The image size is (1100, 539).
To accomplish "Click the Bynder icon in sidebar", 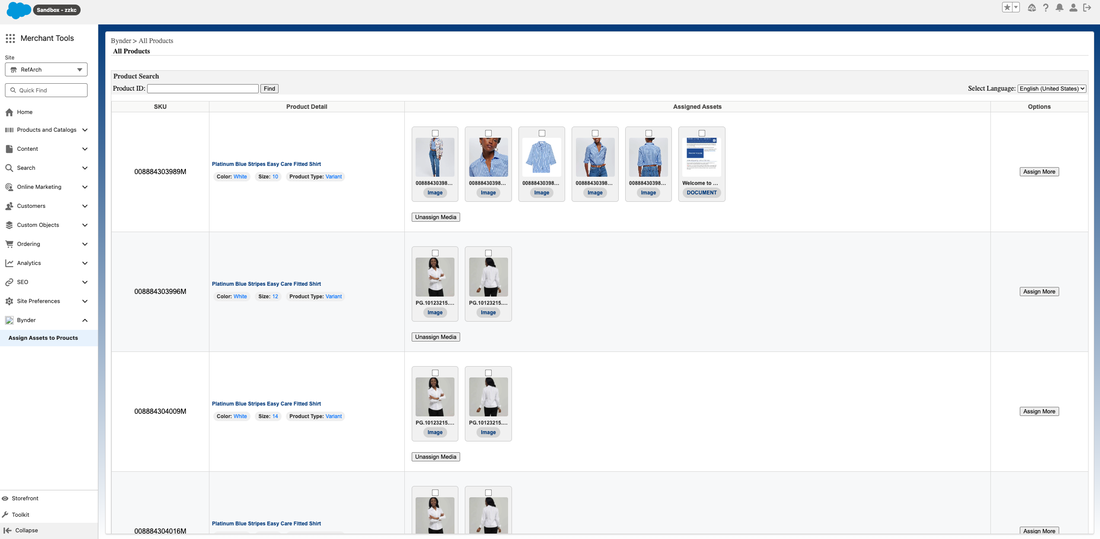I will pos(9,319).
